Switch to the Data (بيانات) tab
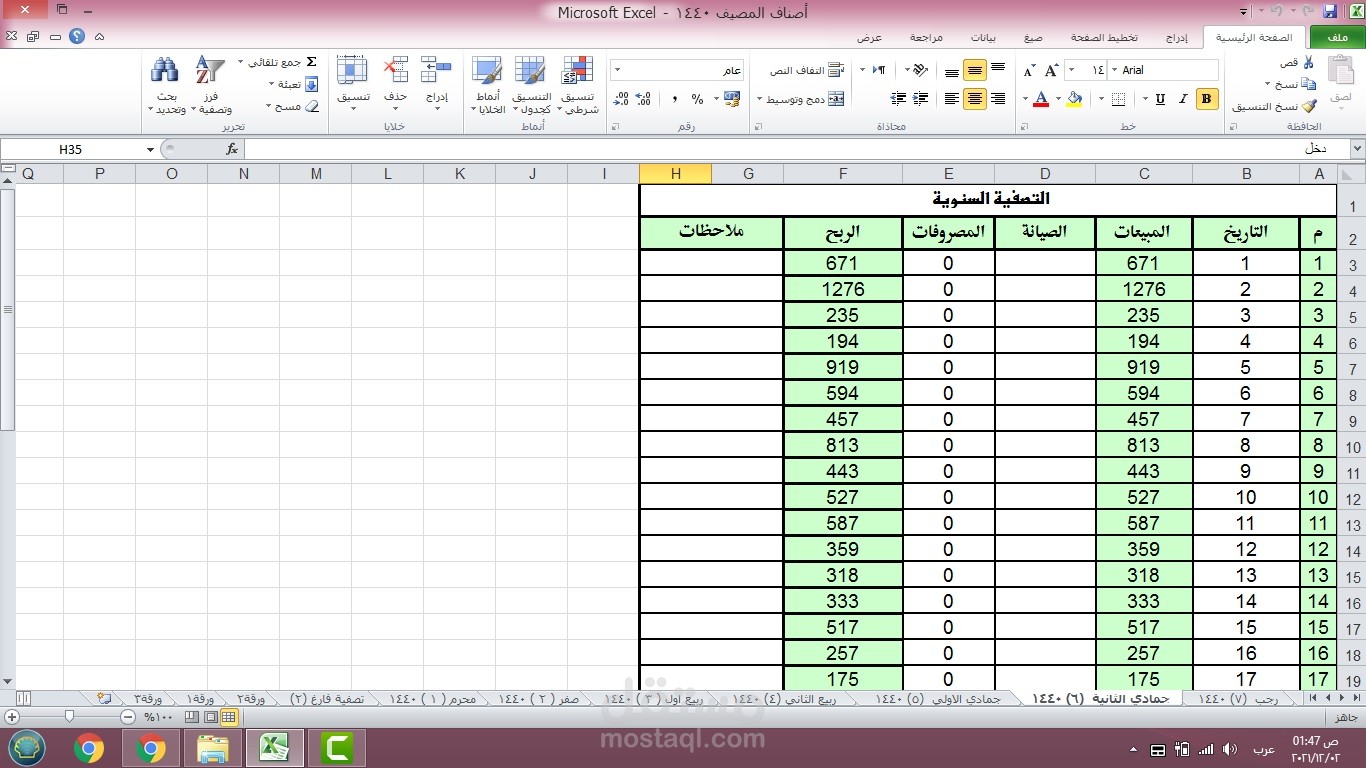Screen dimensions: 1366x768 983,37
